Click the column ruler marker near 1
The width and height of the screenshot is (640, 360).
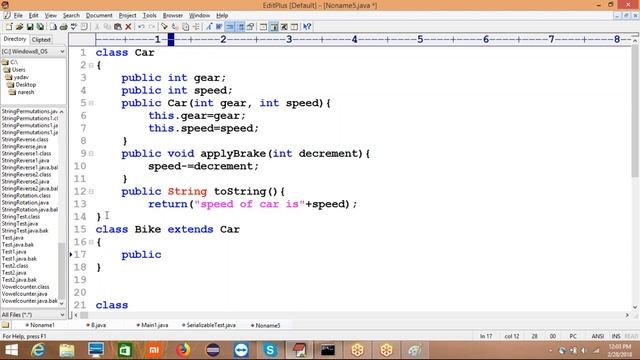171,40
